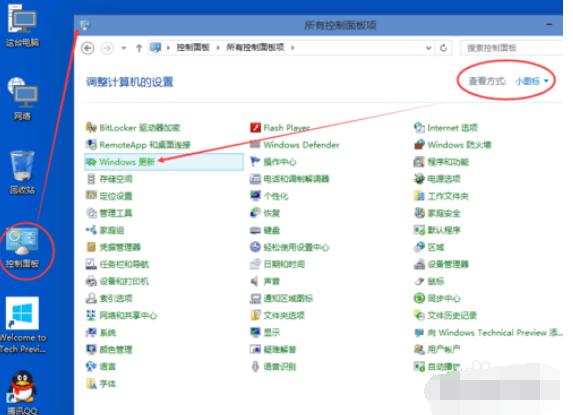Open 默认程序 icon
Screen dimensions: 573x415
(419, 230)
